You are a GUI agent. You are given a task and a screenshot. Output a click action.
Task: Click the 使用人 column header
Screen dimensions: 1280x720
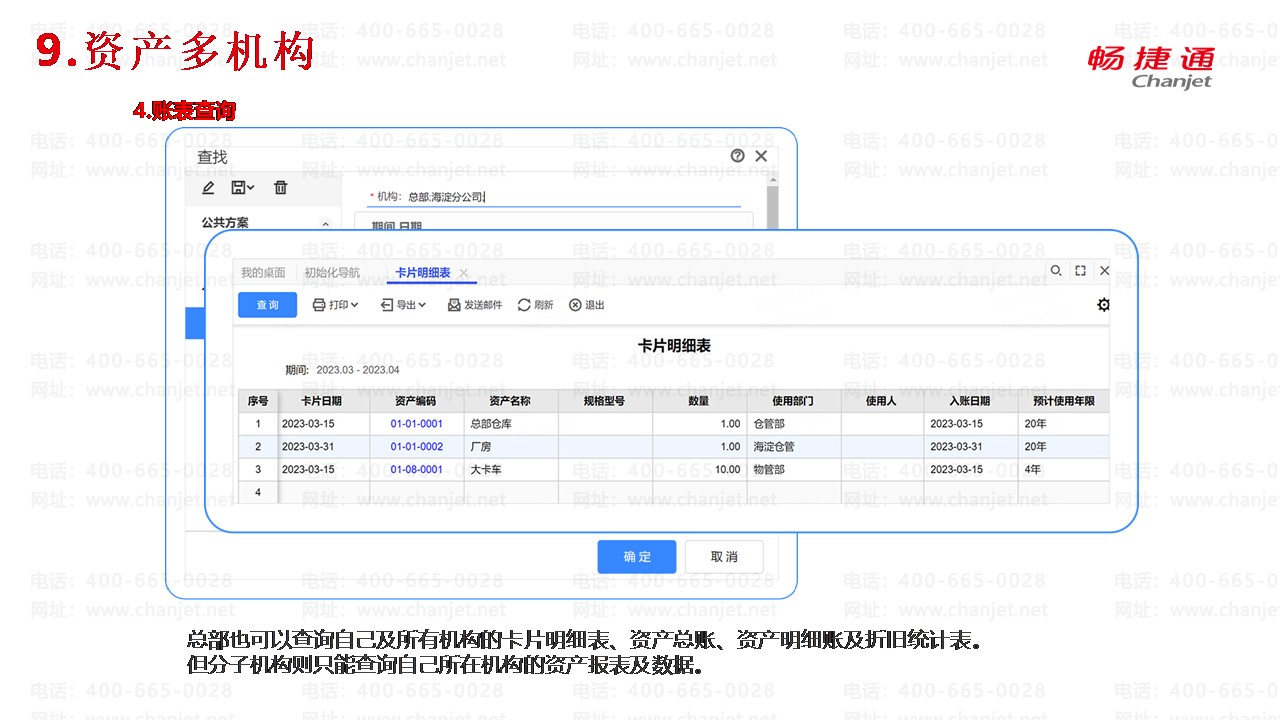click(x=882, y=401)
